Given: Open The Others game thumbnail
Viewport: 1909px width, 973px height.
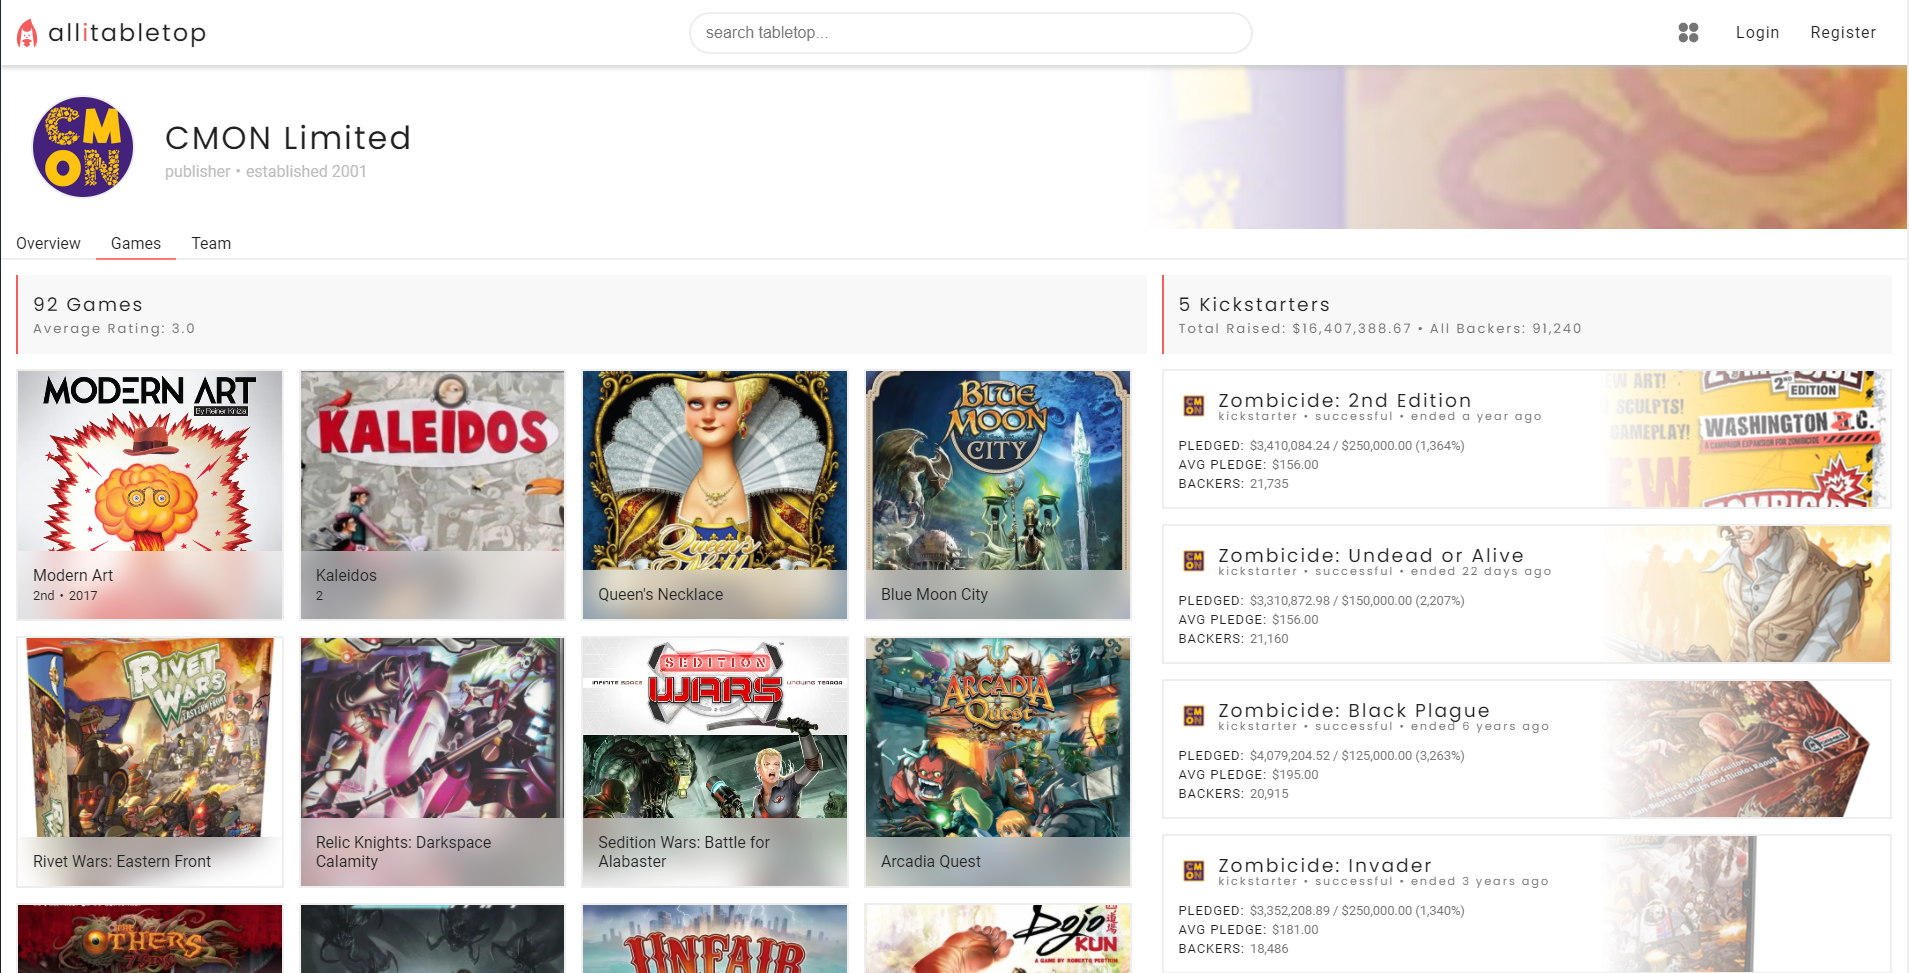Looking at the screenshot, I should pyautogui.click(x=150, y=938).
